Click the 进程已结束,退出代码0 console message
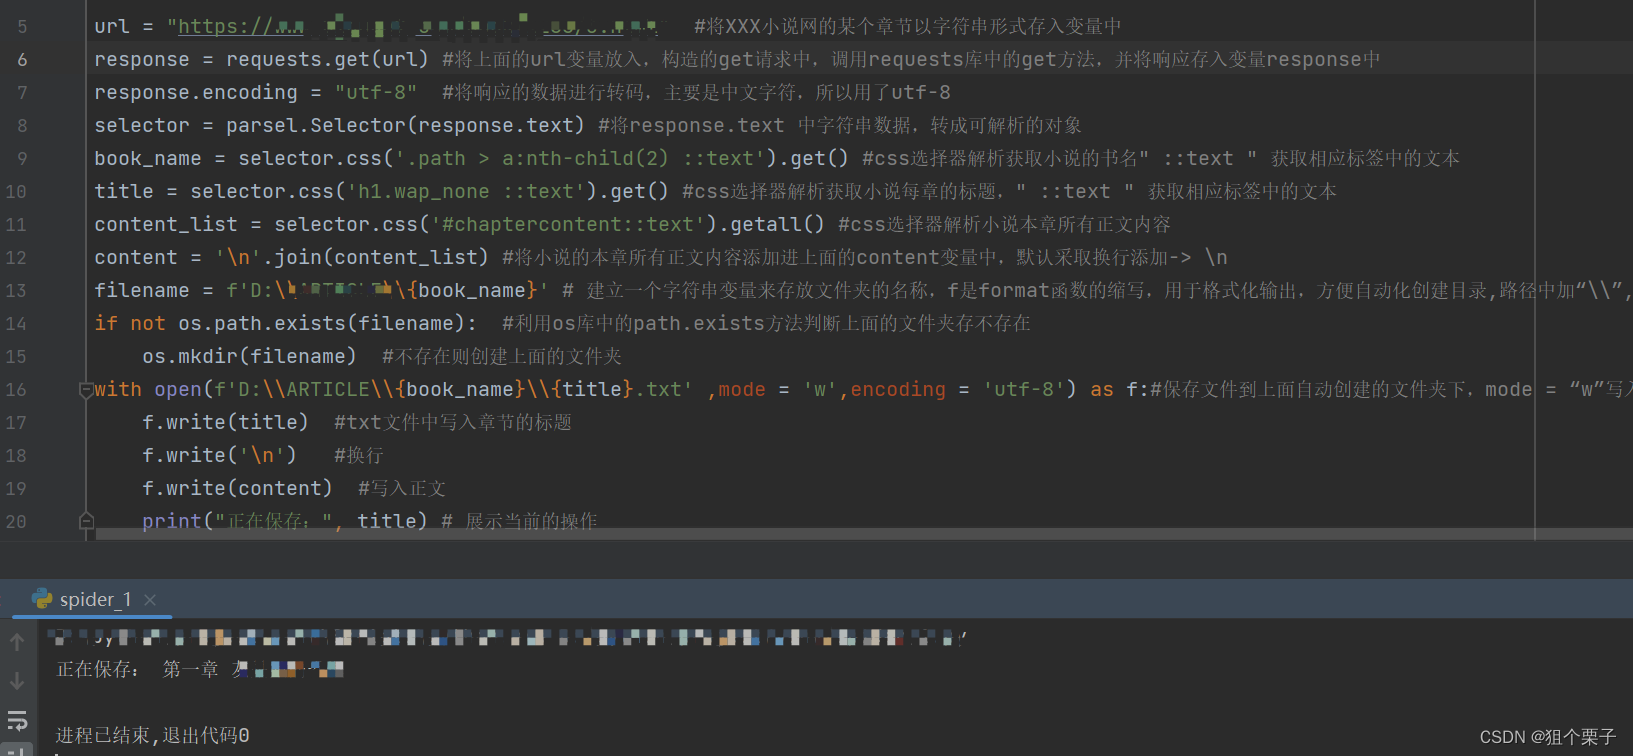The image size is (1633, 756). tap(152, 735)
